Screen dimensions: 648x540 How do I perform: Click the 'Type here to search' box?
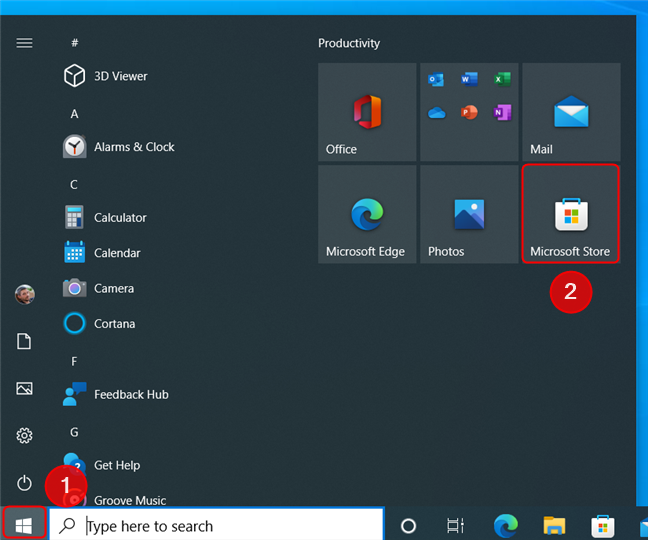(x=217, y=526)
